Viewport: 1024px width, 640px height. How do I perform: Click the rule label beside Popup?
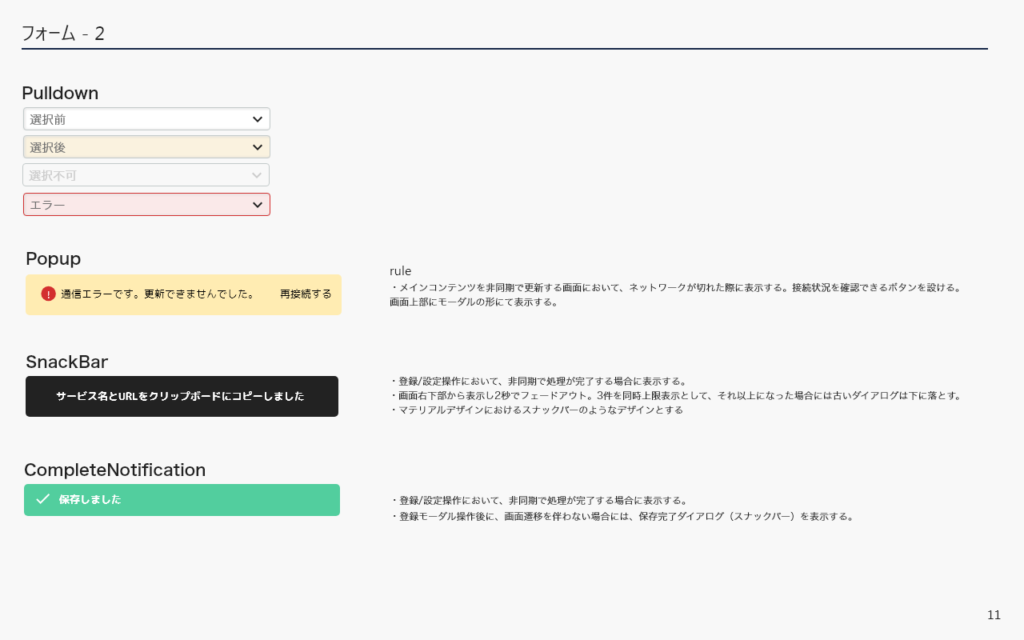pyautogui.click(x=400, y=271)
